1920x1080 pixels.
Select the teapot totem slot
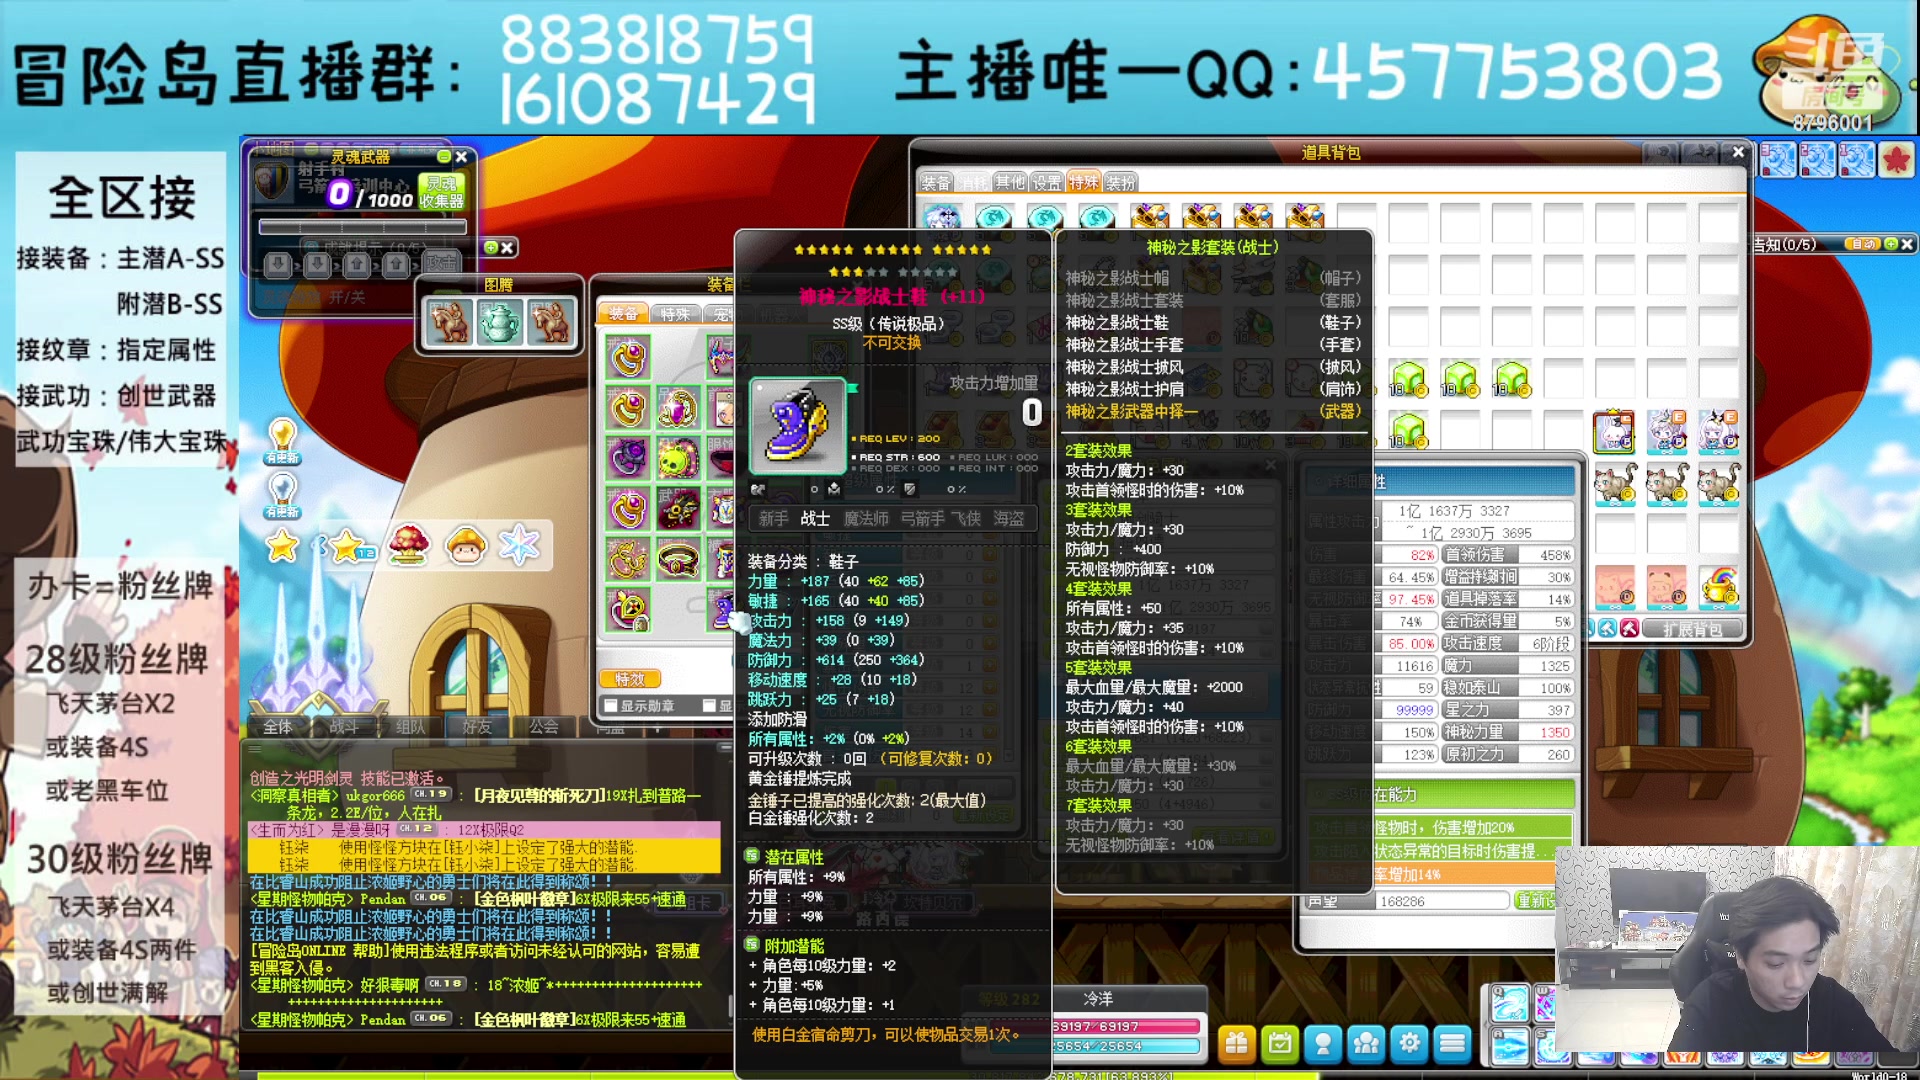498,322
